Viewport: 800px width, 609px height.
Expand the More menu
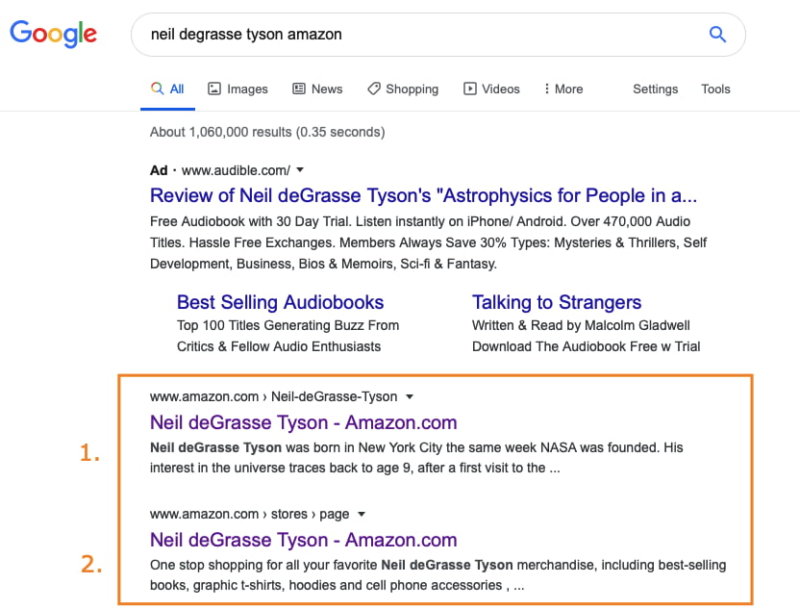click(563, 89)
